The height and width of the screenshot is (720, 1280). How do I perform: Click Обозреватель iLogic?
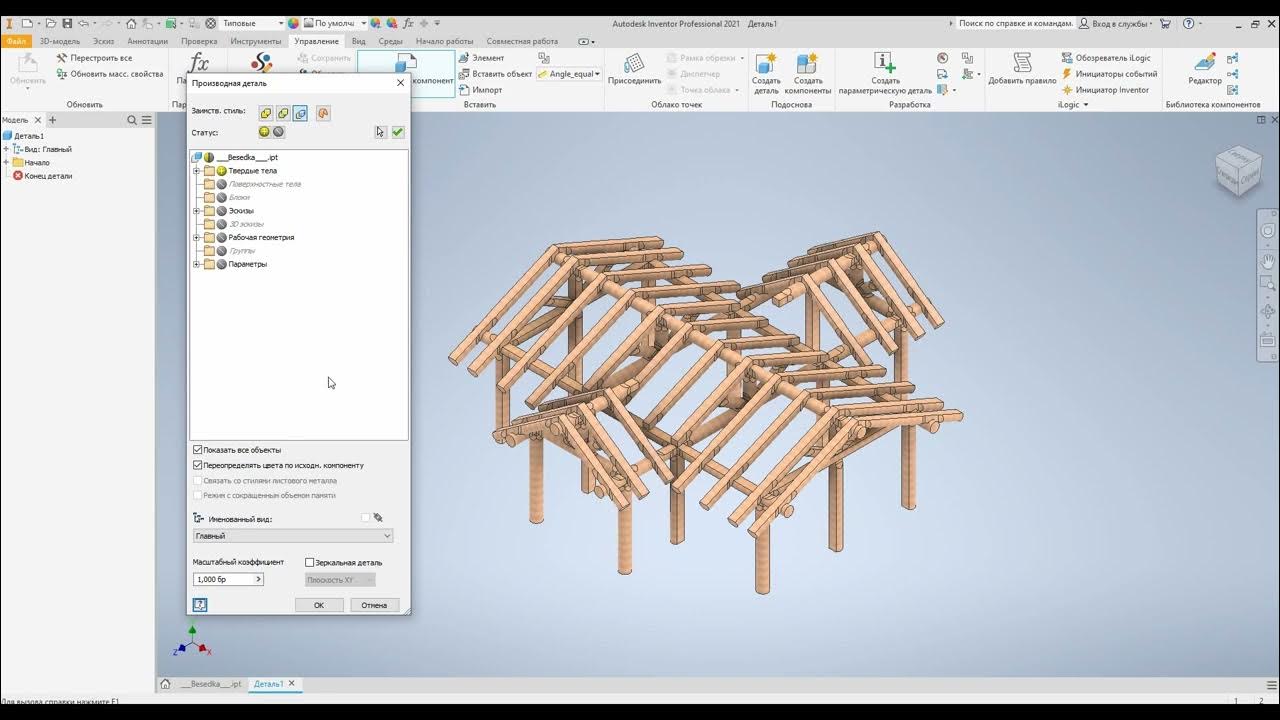[1105, 58]
